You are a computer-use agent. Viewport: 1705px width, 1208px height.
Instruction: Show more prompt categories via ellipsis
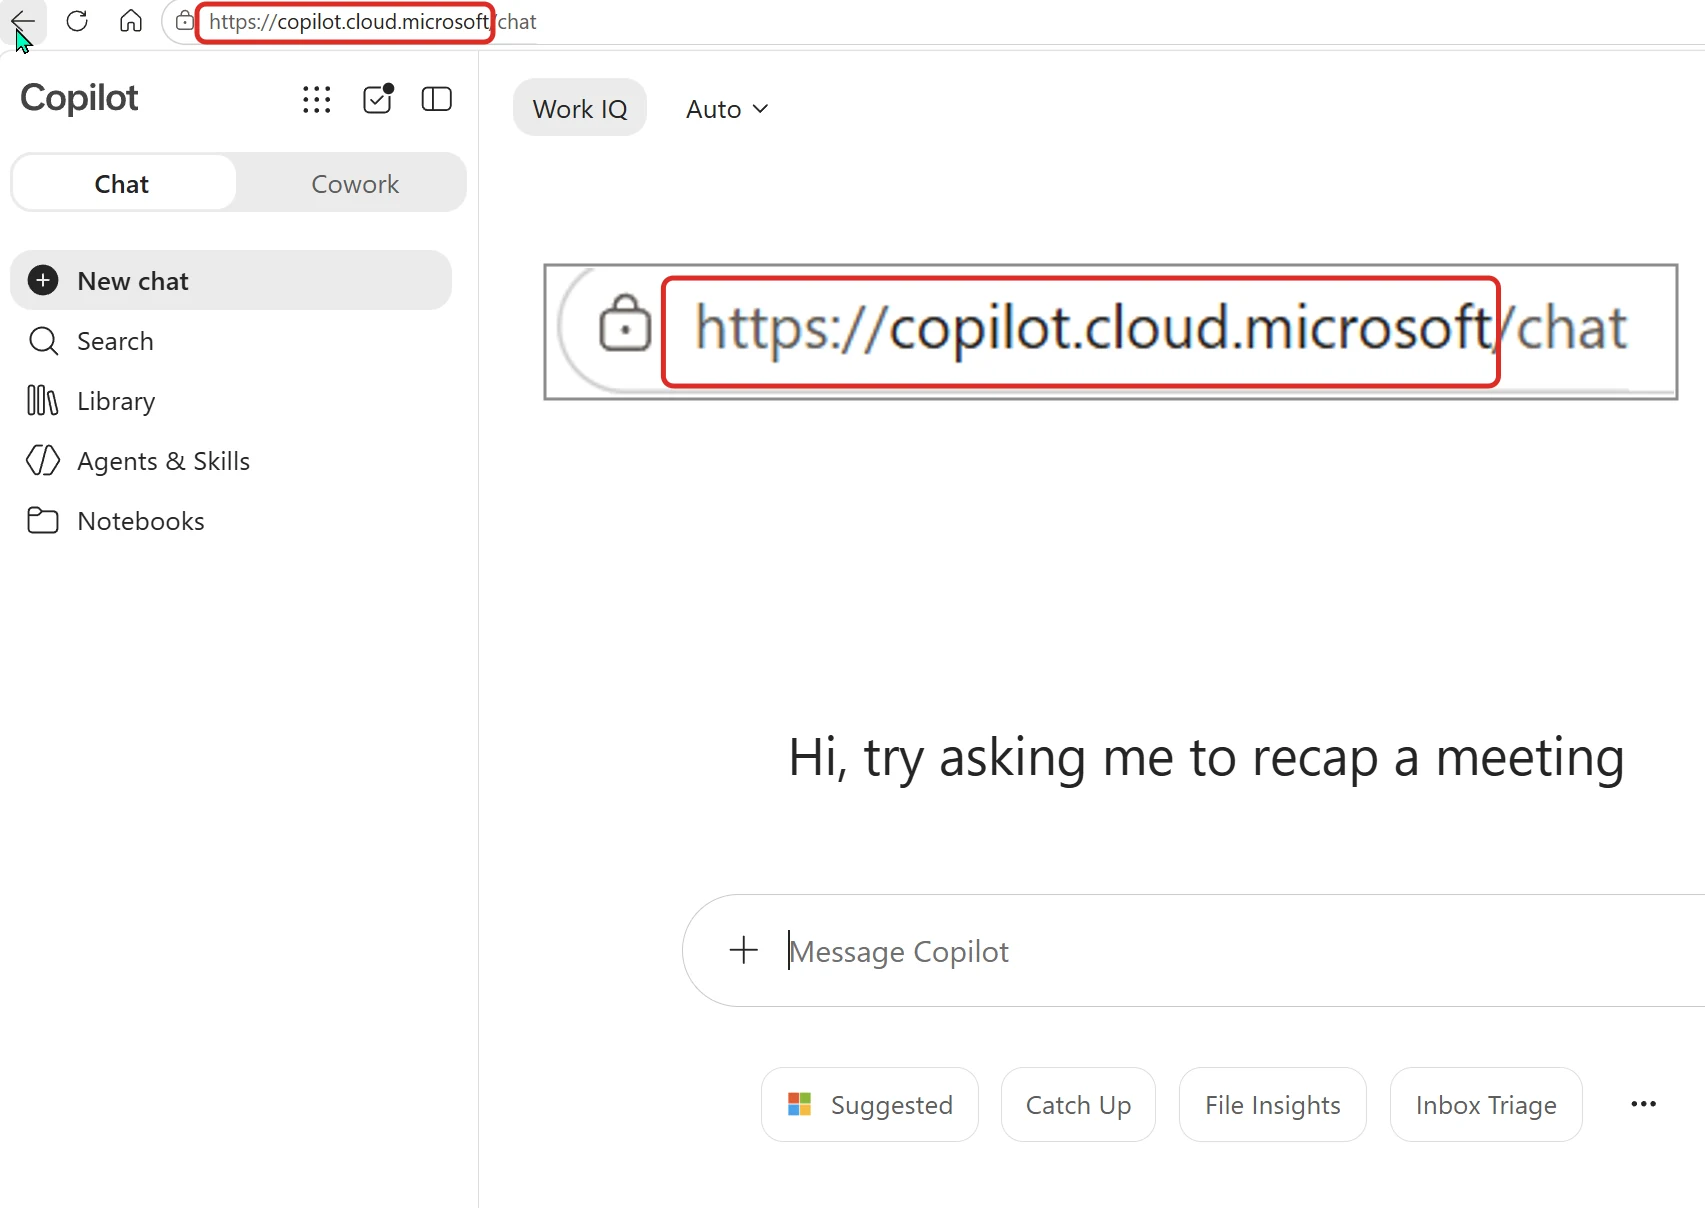click(1644, 1104)
